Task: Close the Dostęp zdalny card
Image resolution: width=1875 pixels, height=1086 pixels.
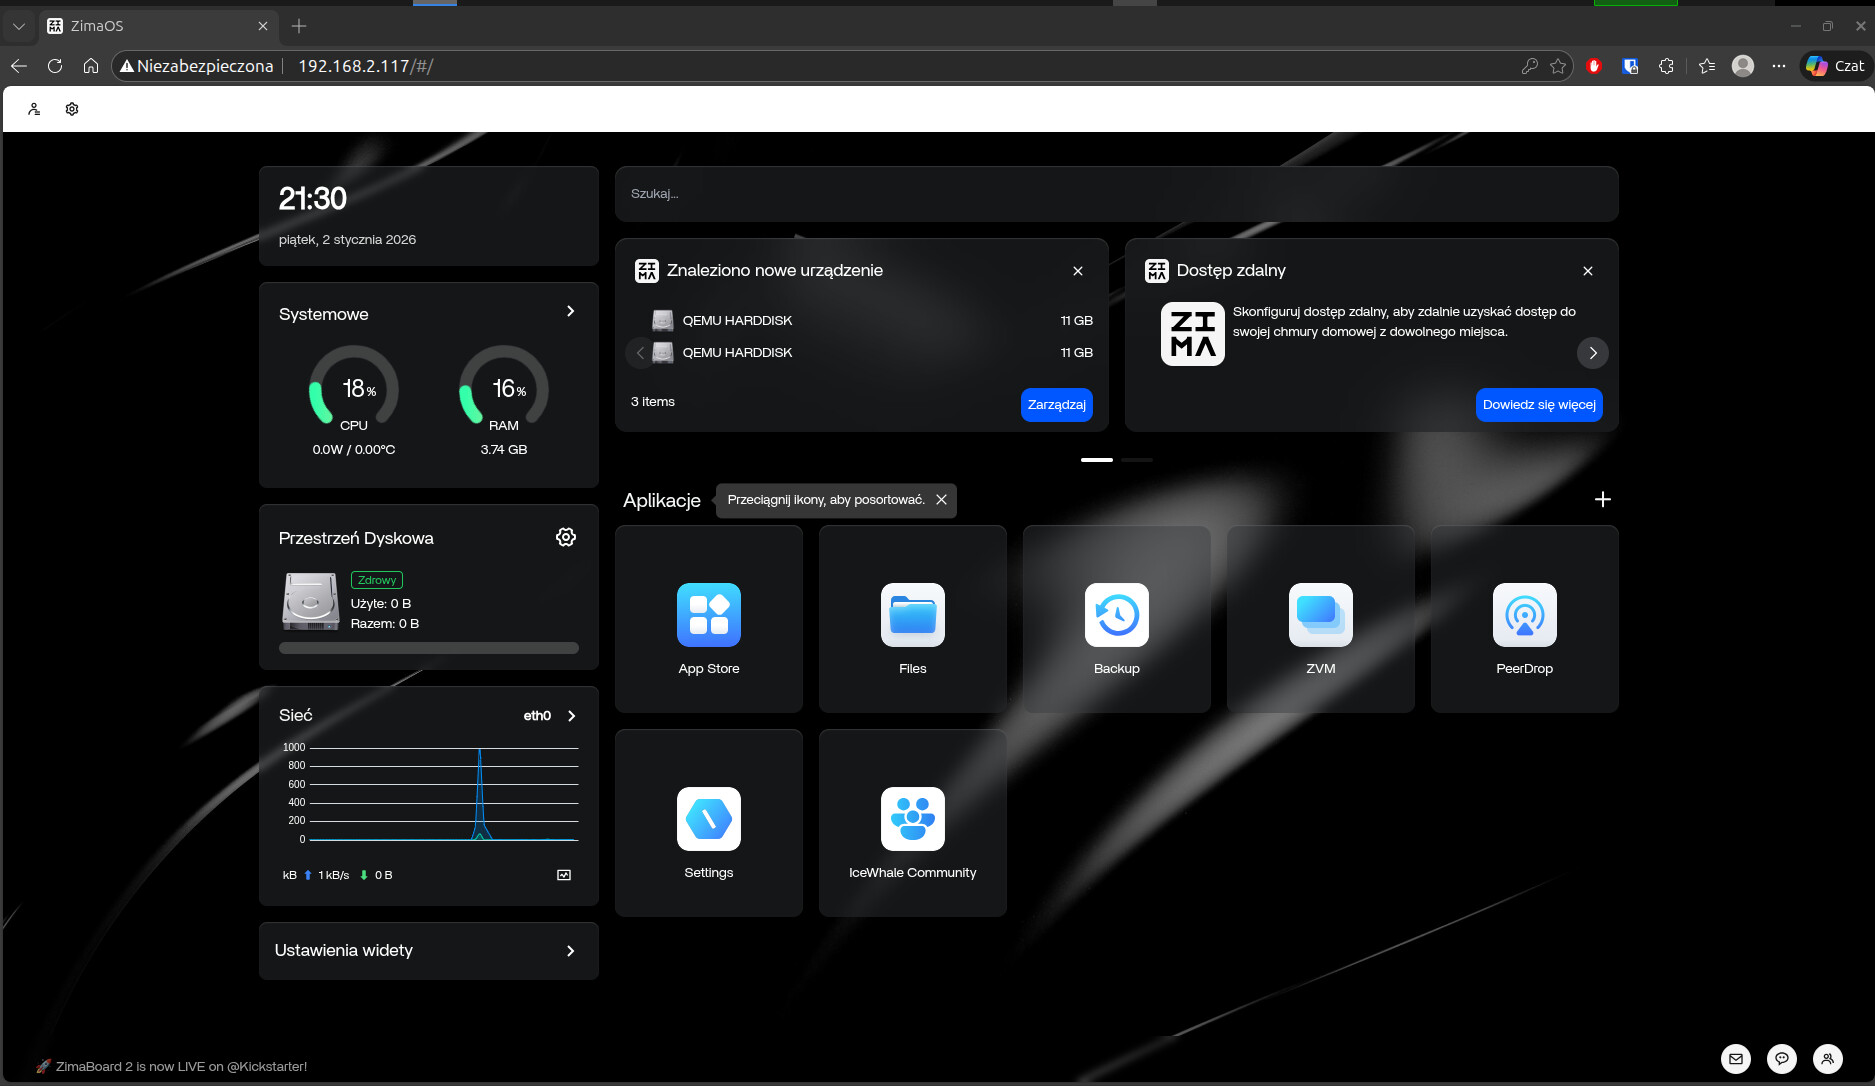Action: (x=1587, y=271)
